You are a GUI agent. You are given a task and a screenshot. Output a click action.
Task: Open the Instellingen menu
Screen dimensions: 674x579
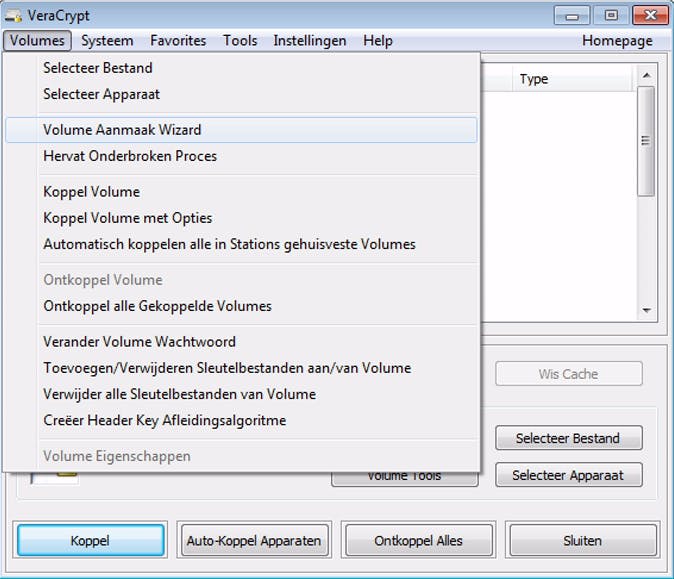pos(309,40)
